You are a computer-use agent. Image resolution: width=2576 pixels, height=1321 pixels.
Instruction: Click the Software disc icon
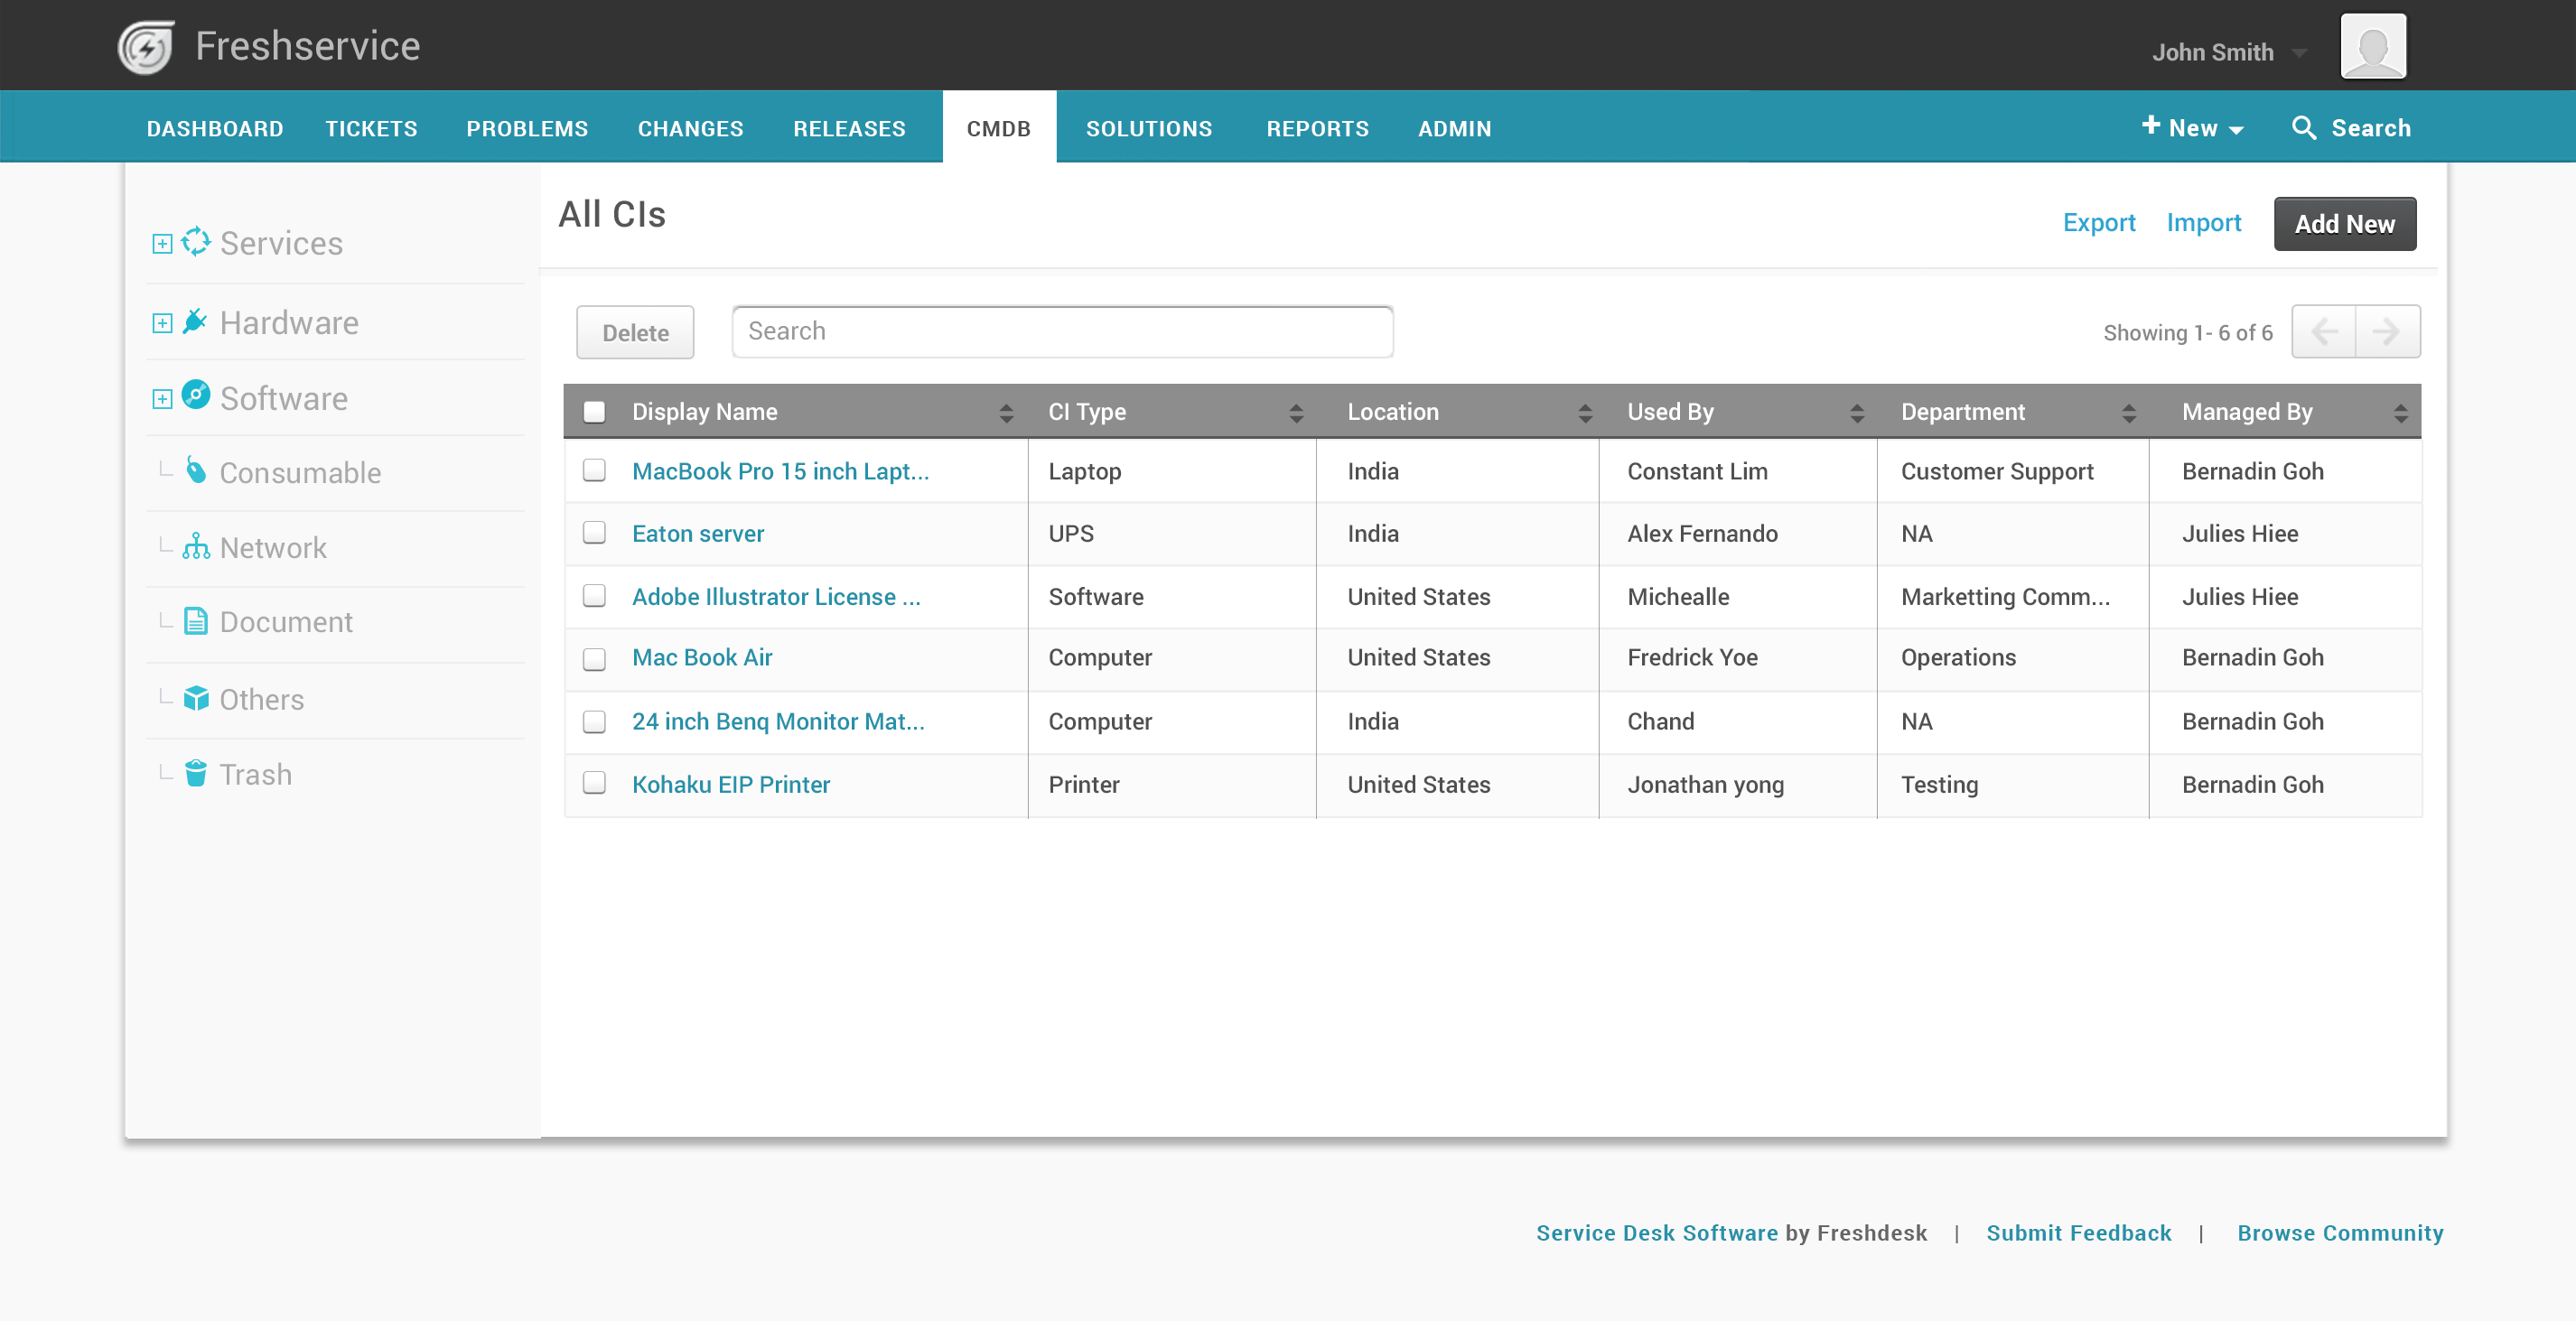196,396
